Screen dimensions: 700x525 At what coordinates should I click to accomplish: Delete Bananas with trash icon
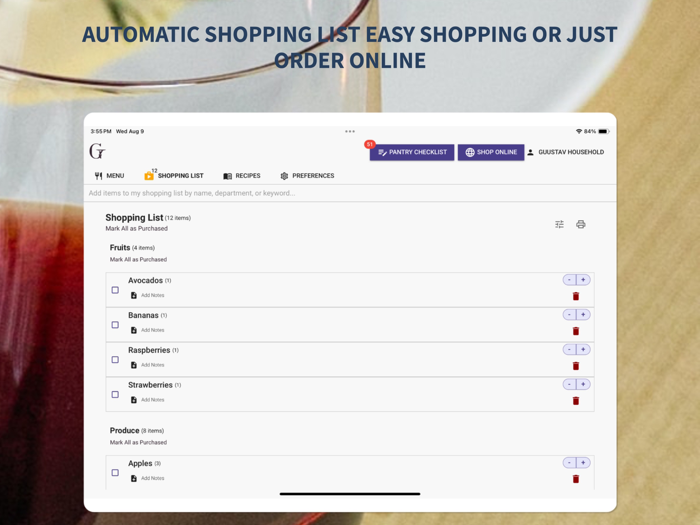click(576, 331)
